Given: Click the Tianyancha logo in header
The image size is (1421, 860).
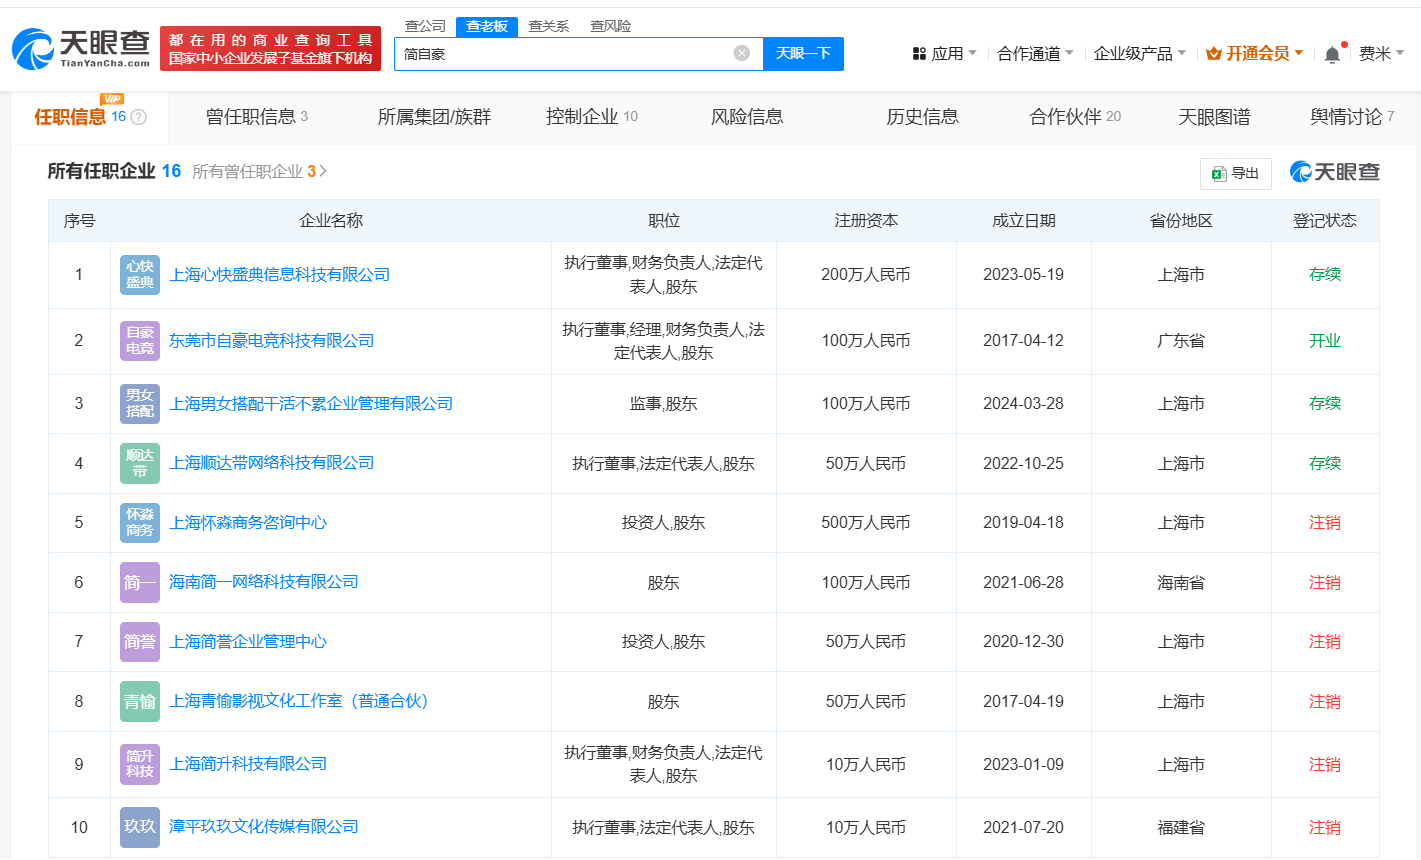Looking at the screenshot, I should tap(82, 48).
